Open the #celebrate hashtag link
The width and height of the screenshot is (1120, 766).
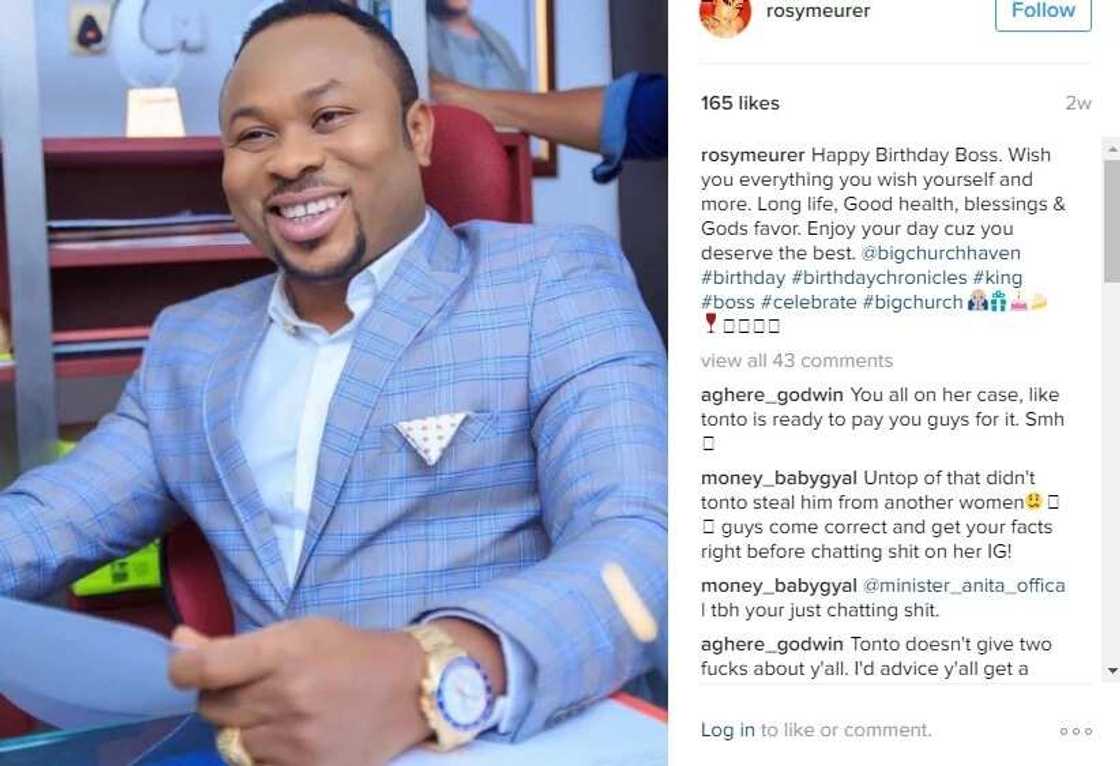coord(808,302)
